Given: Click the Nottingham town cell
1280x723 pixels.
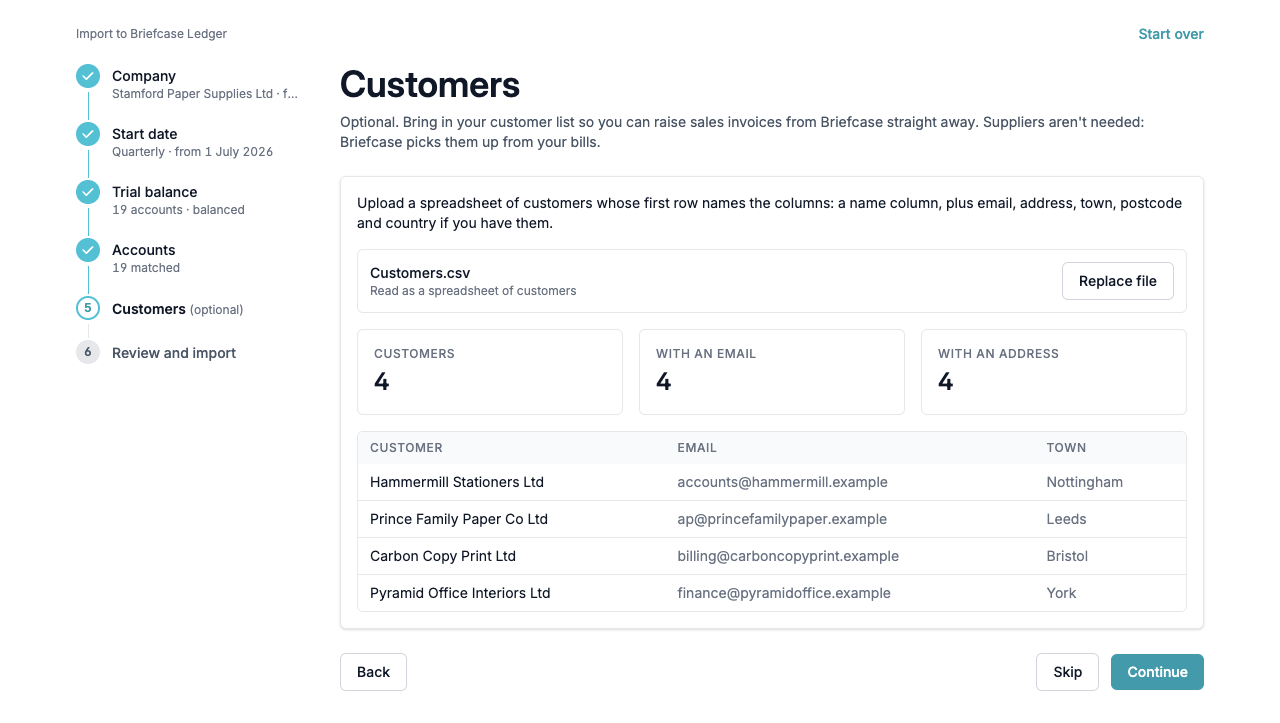Looking at the screenshot, I should click(1085, 482).
